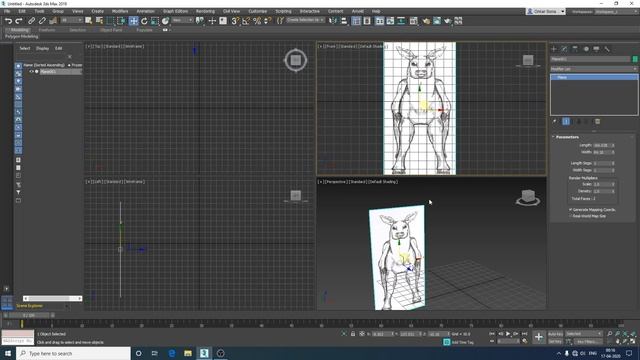
Task: Toggle the Set Key button
Action: [x=555, y=341]
